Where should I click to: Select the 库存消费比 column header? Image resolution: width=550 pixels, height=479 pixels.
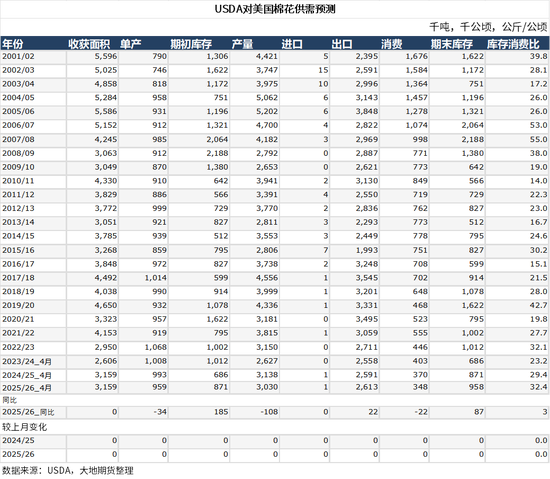513,44
